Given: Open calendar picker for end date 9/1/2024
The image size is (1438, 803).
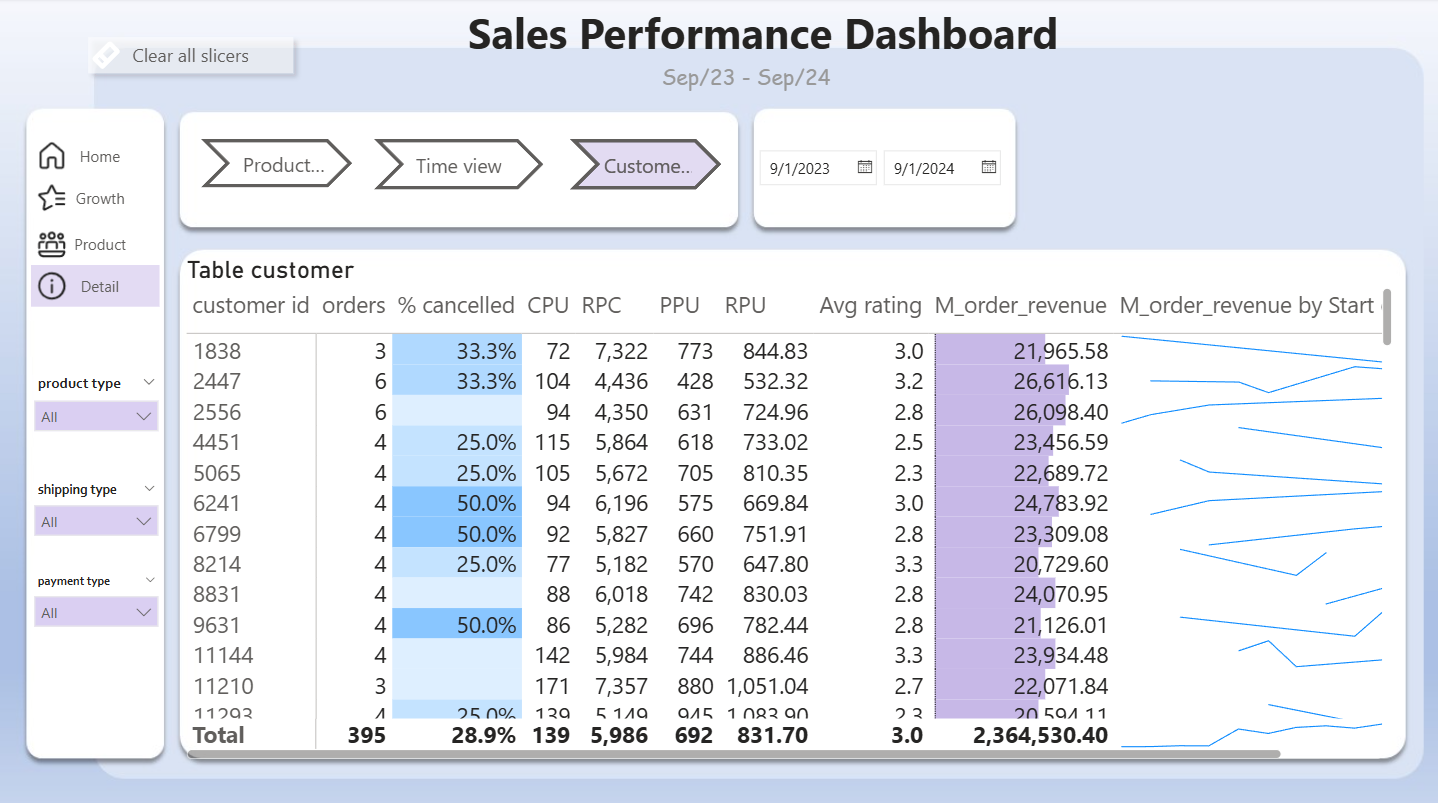Looking at the screenshot, I should (988, 167).
